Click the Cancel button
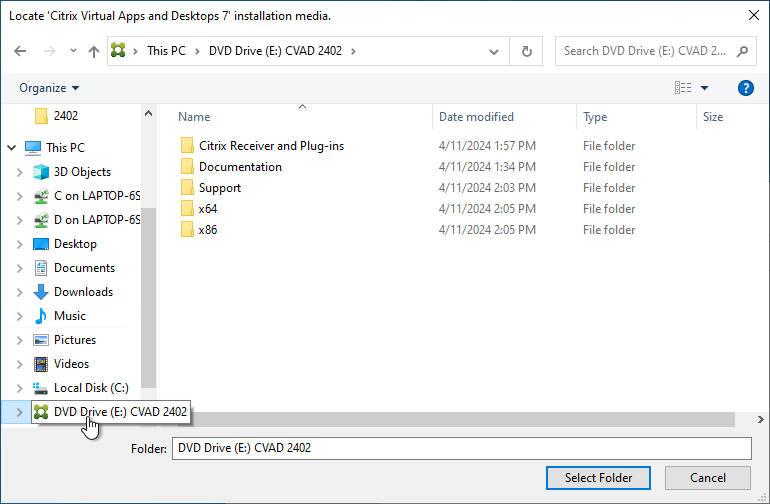Image resolution: width=770 pixels, height=504 pixels. 707,478
